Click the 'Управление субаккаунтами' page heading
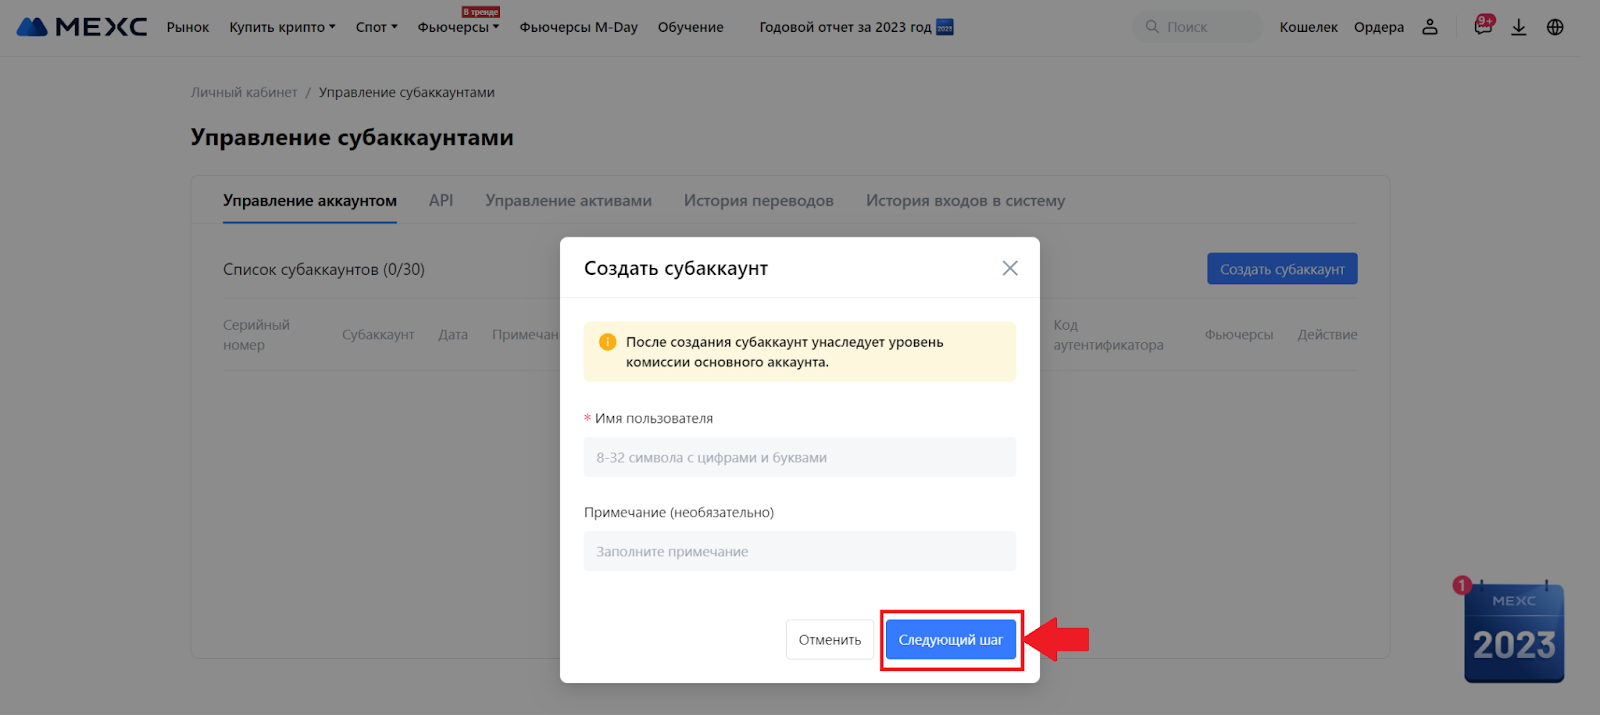Screen dimensions: 1600x715 coord(352,138)
